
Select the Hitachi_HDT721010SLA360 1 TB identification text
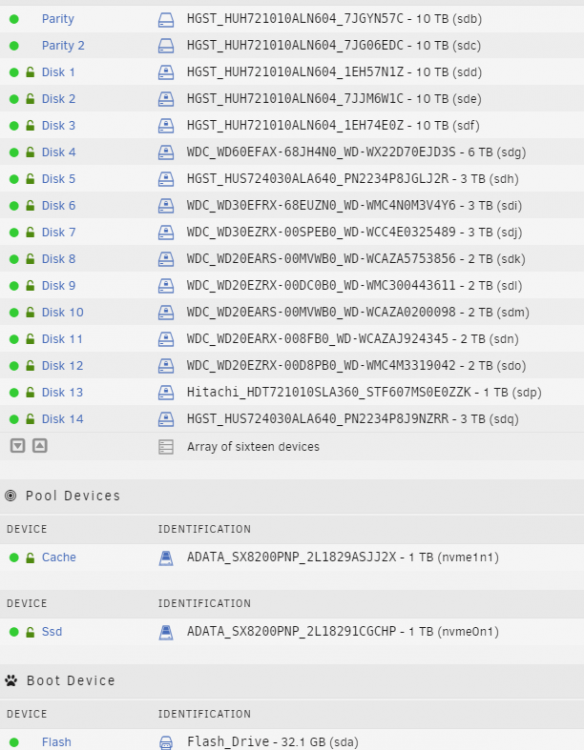coord(364,393)
